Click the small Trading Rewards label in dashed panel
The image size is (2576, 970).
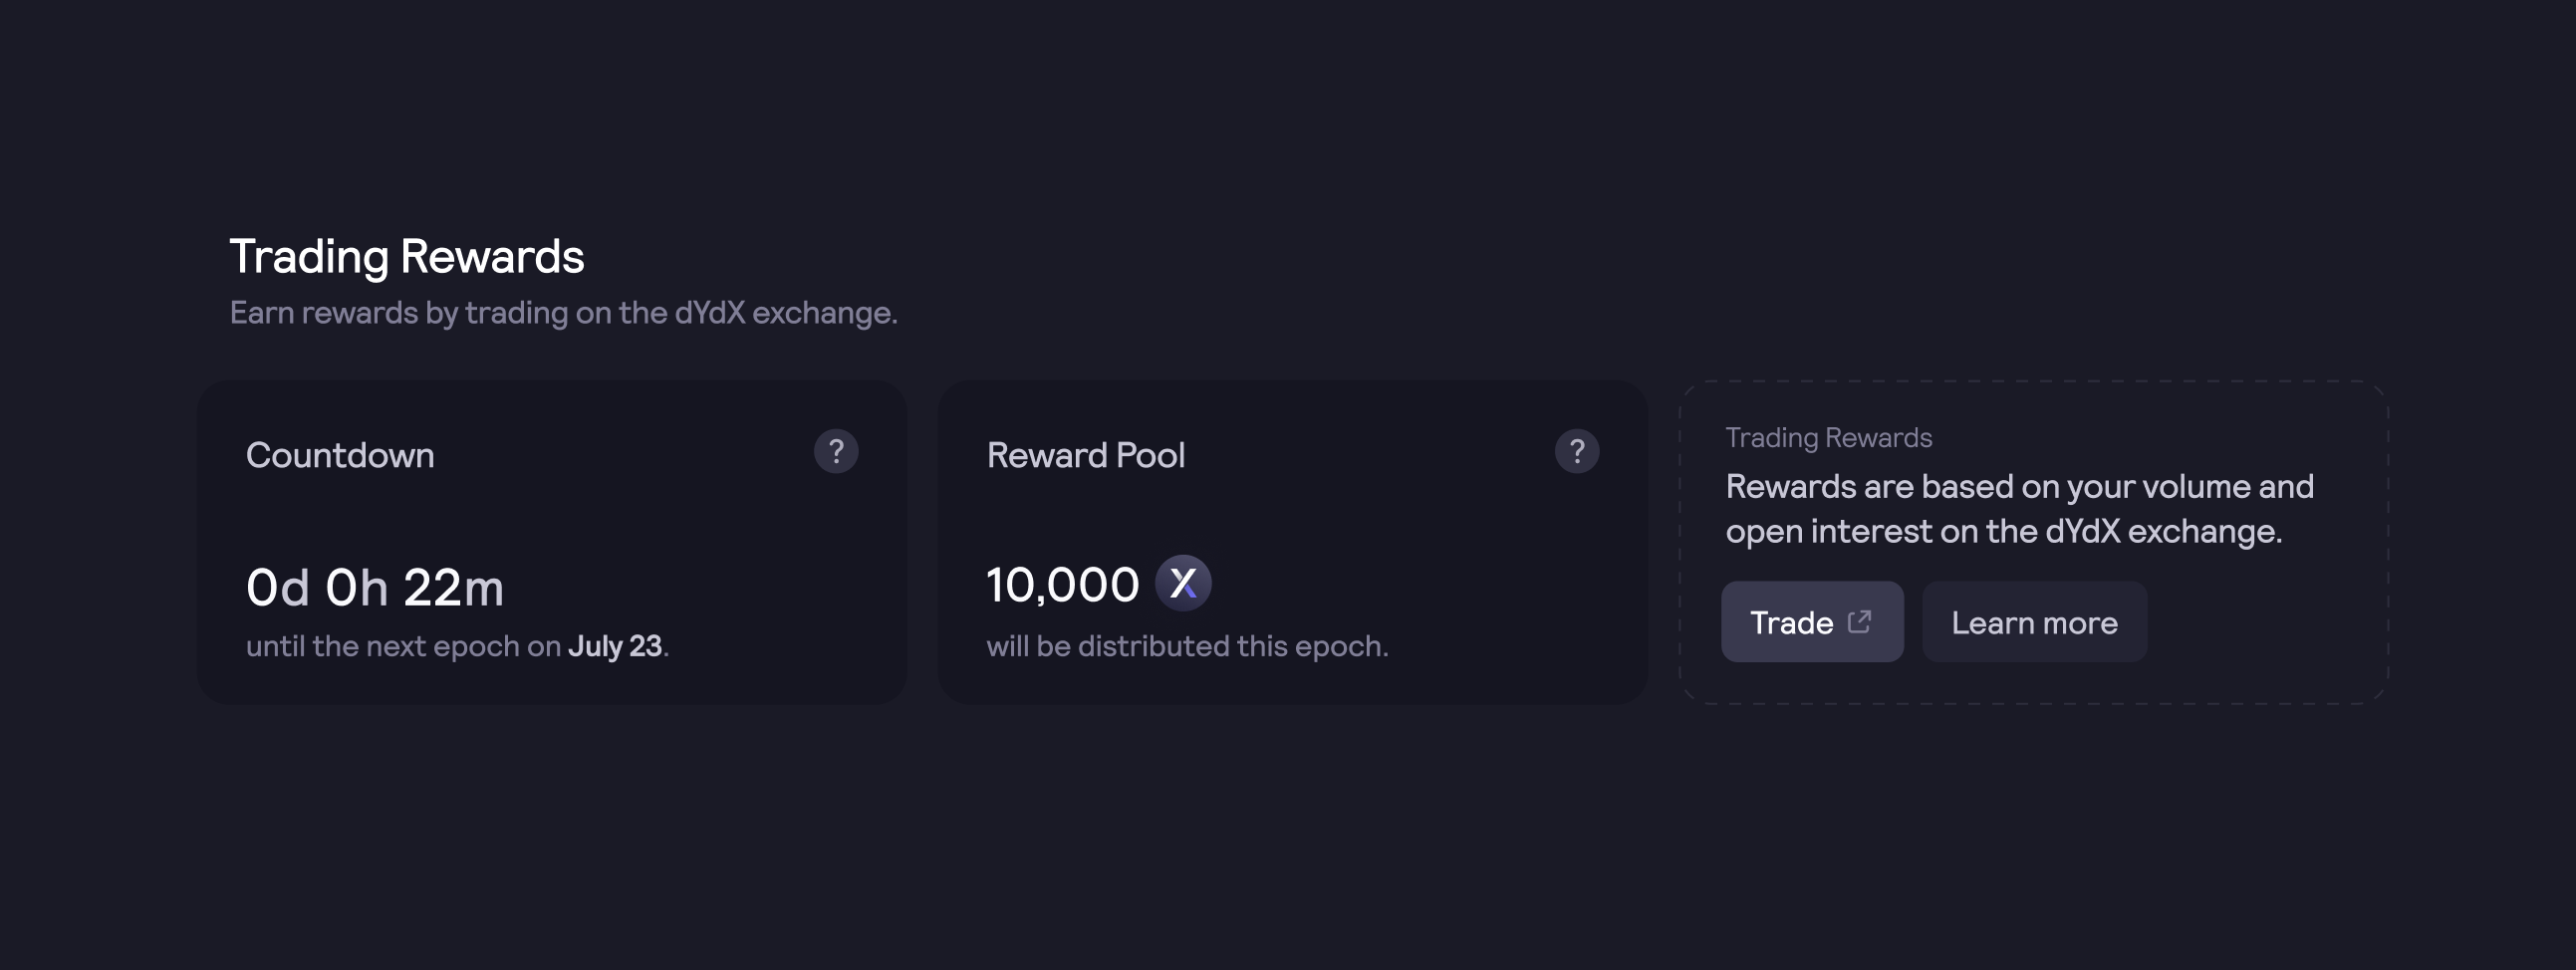click(x=1829, y=437)
